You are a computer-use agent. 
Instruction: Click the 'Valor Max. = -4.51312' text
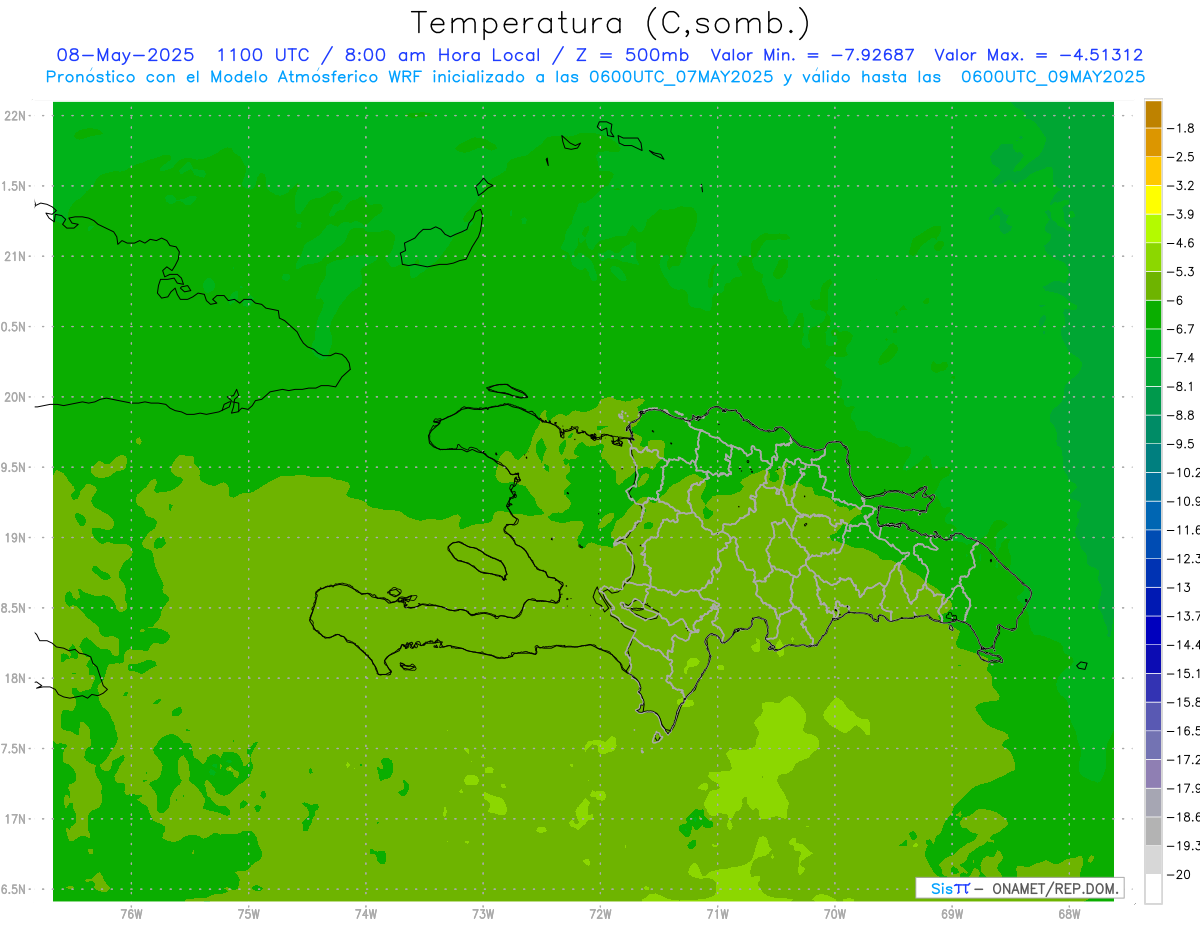[x=1039, y=56]
